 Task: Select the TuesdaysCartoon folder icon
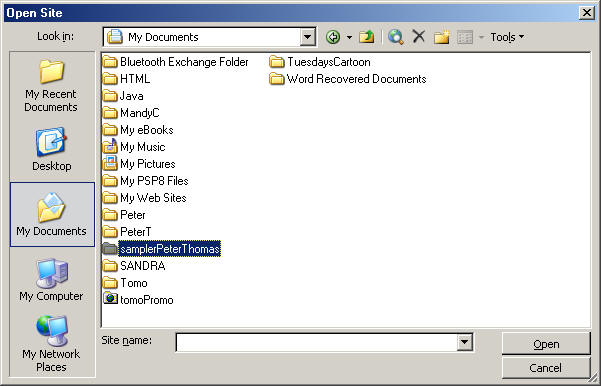click(x=276, y=62)
